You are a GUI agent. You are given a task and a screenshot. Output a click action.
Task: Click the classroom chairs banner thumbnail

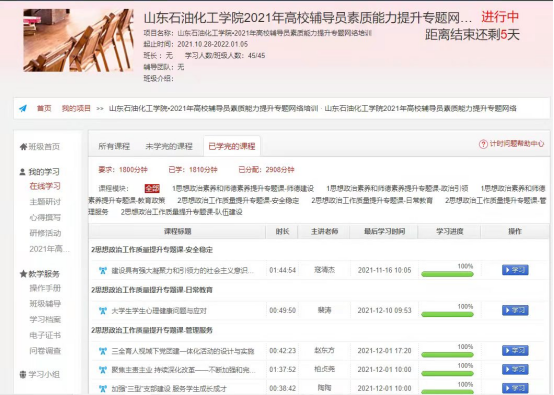tap(78, 40)
